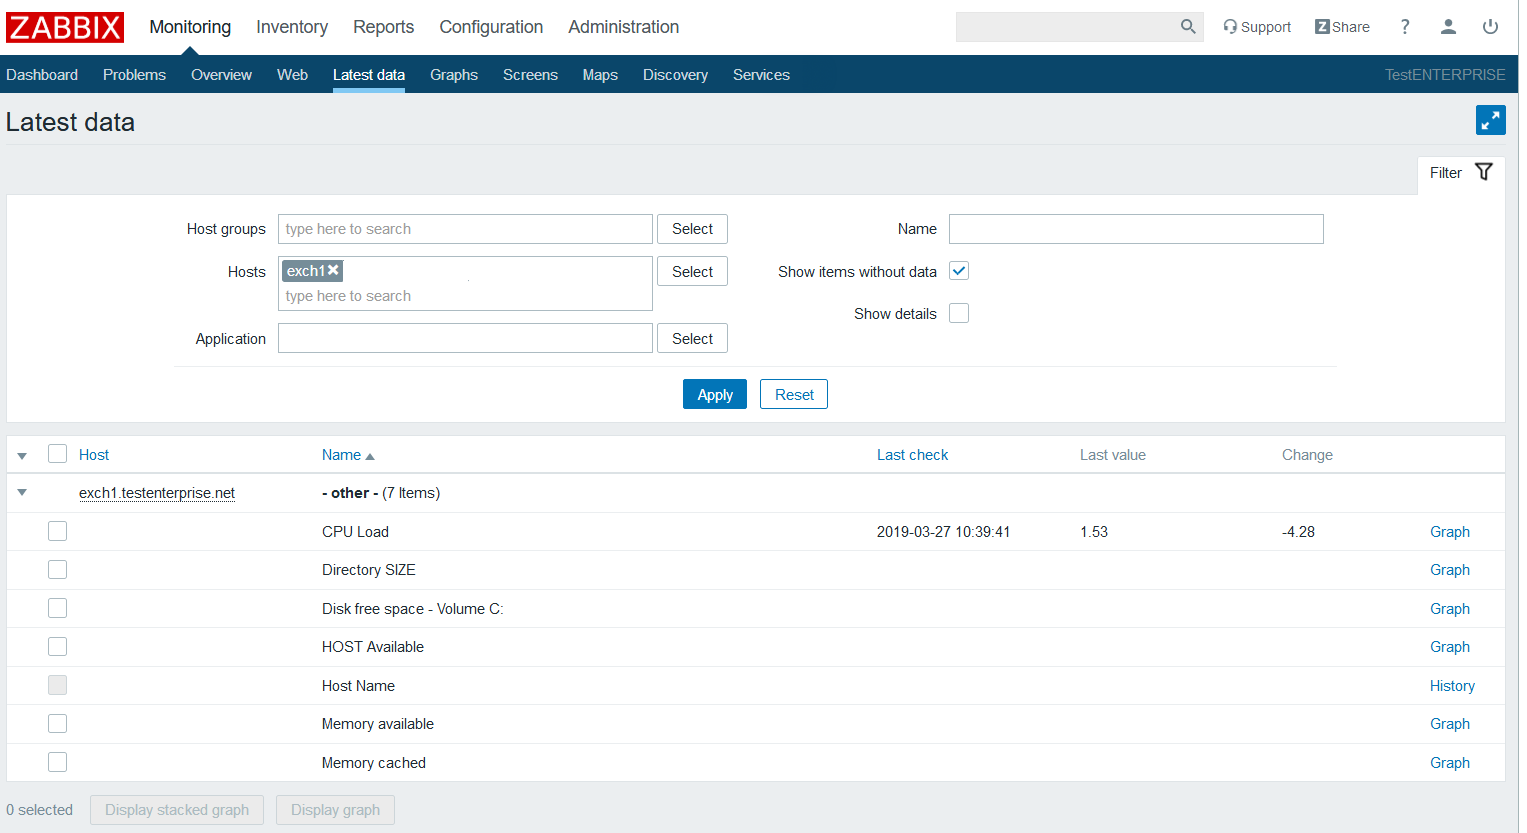This screenshot has width=1527, height=833.
Task: Open Graph for Memory available
Action: tap(1449, 724)
